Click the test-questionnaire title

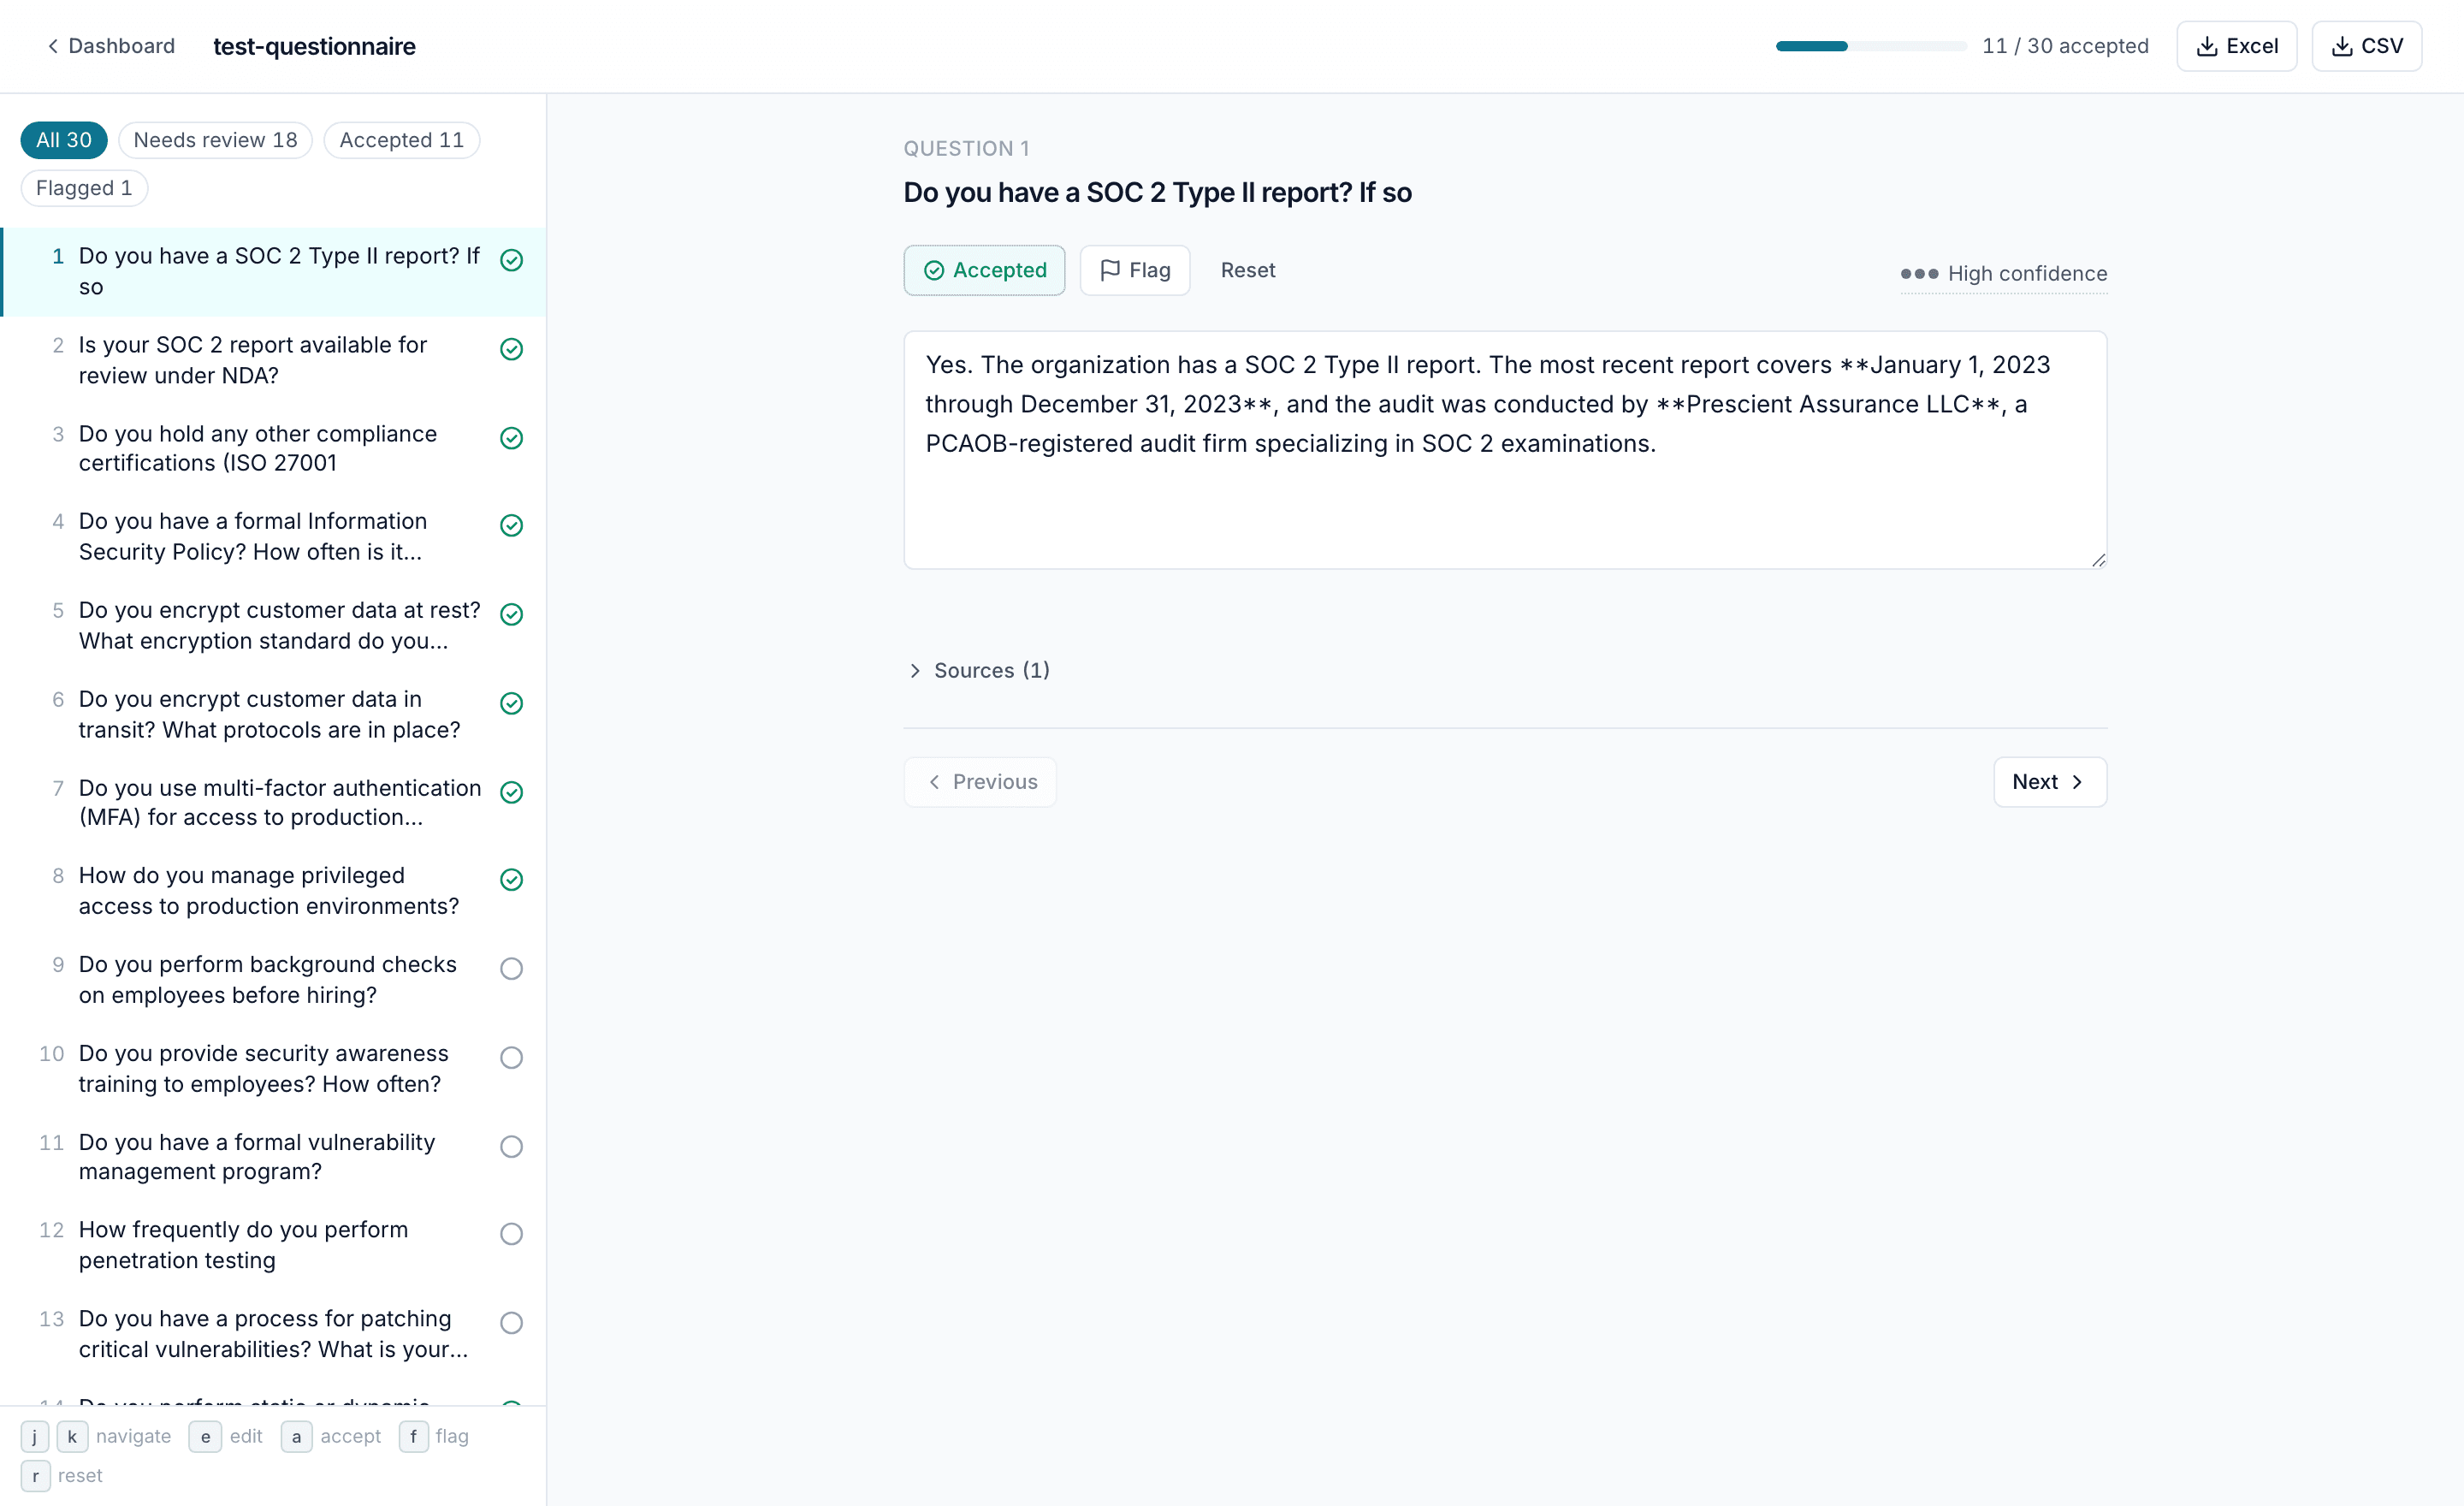[x=314, y=46]
